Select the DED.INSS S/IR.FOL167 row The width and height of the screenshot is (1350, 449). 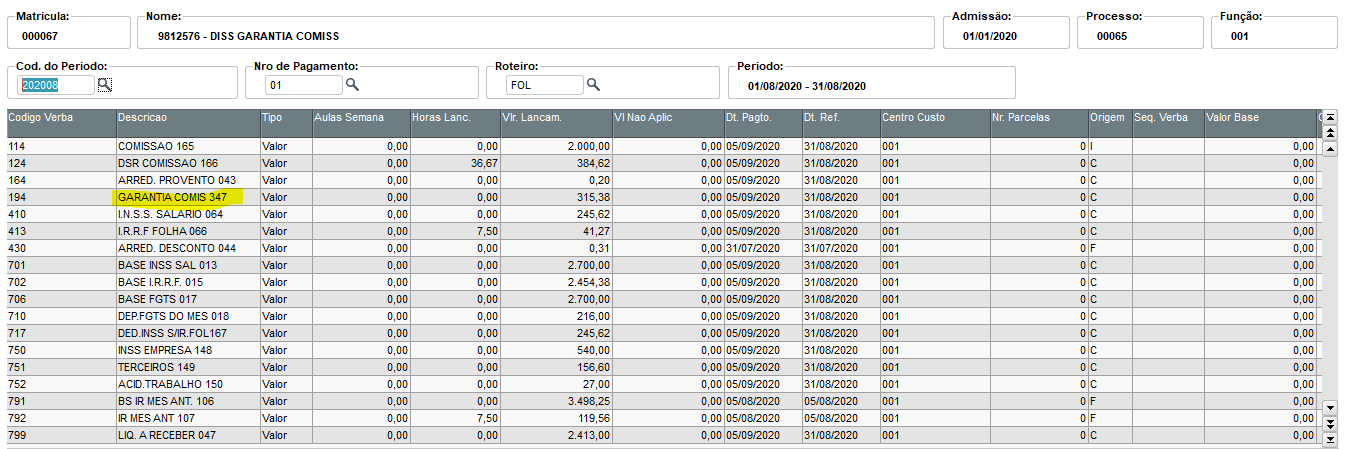tap(662, 333)
